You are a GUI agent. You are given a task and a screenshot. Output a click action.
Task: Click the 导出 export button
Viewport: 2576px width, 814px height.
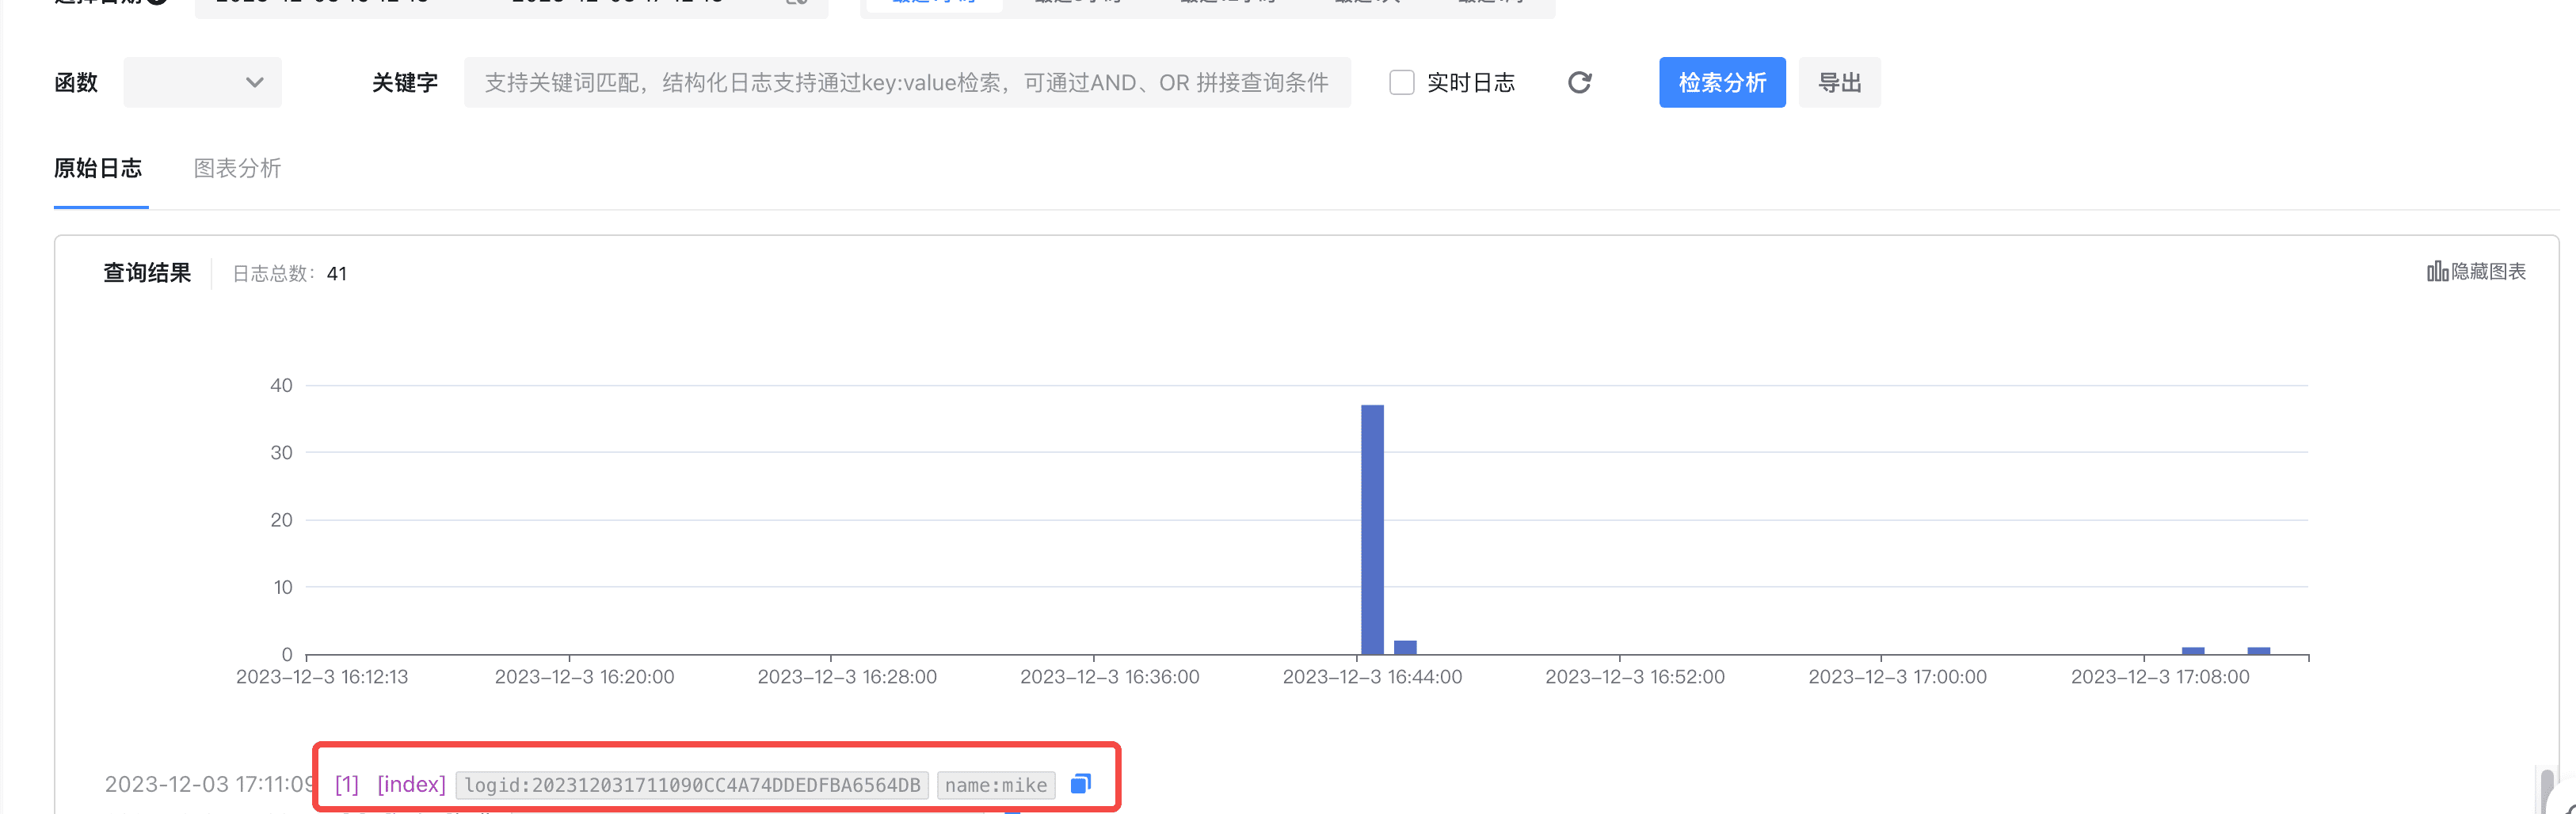coord(1838,82)
